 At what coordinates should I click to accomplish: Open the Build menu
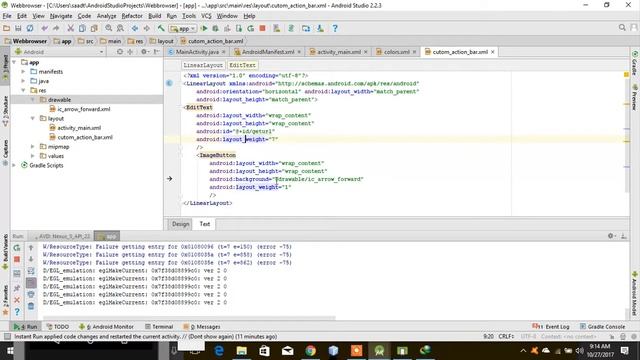[x=154, y=16]
